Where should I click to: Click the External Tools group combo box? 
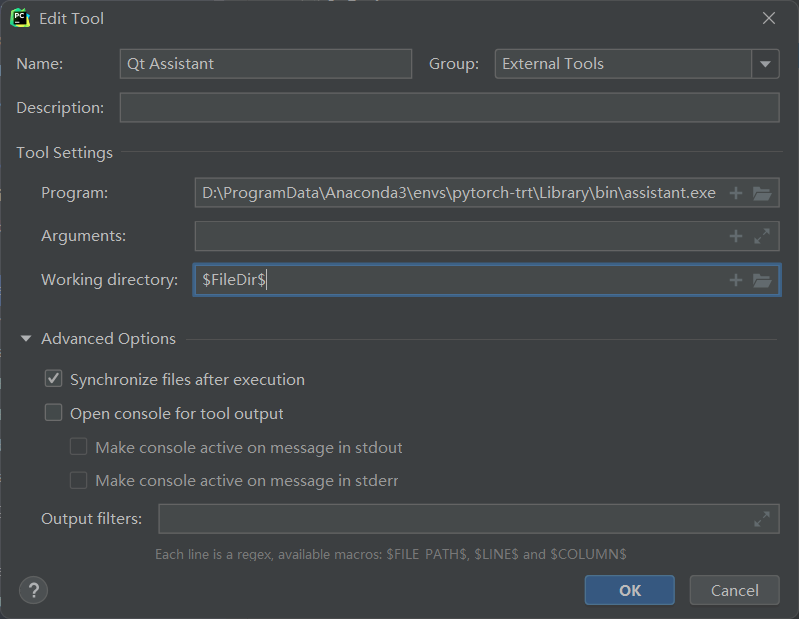(x=623, y=64)
